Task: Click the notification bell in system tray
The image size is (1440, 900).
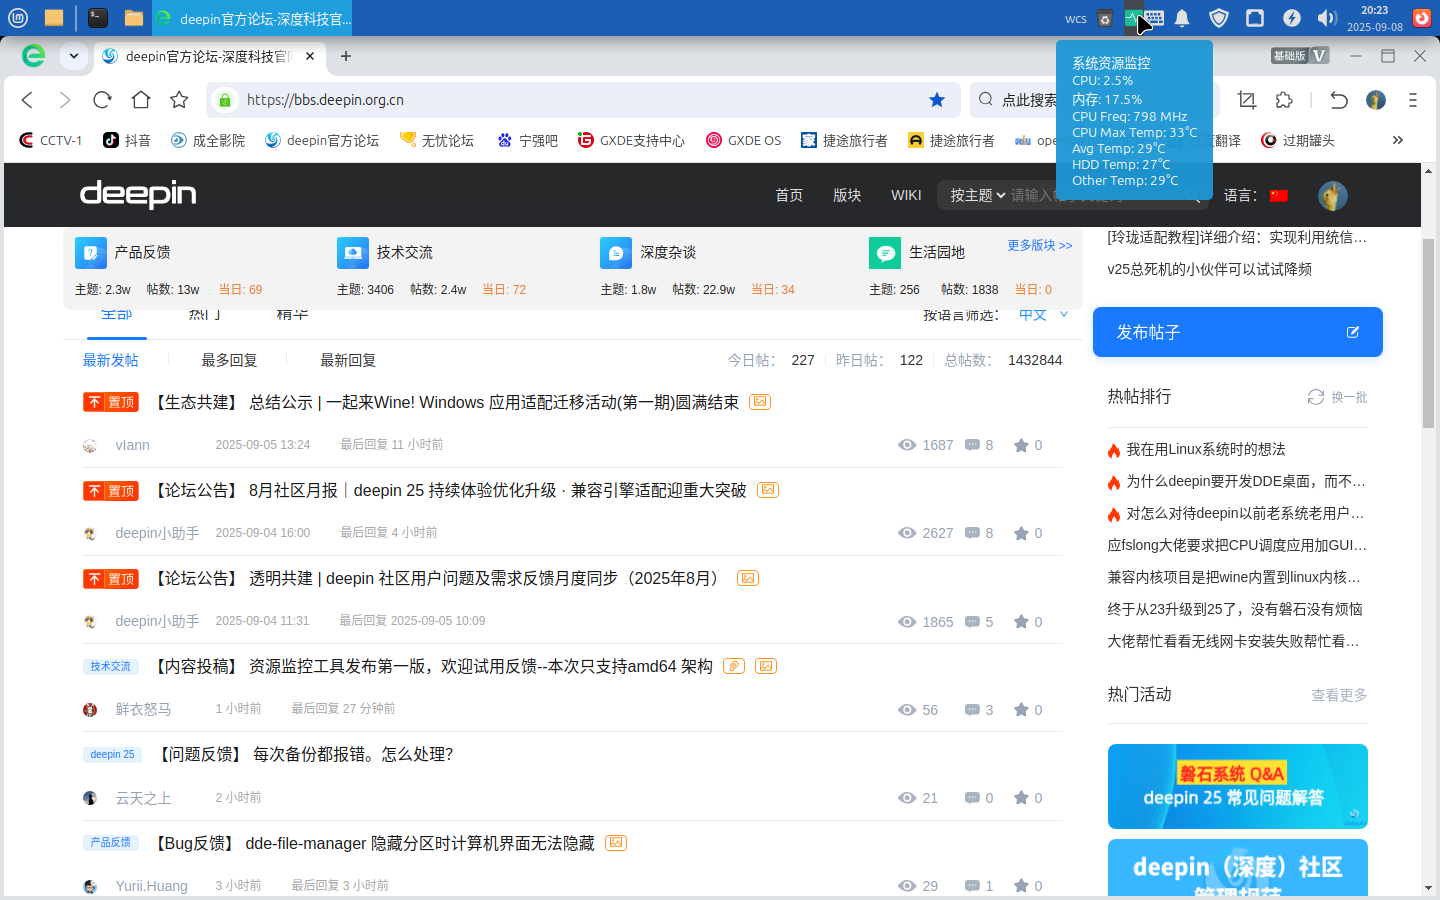Action: pos(1182,18)
